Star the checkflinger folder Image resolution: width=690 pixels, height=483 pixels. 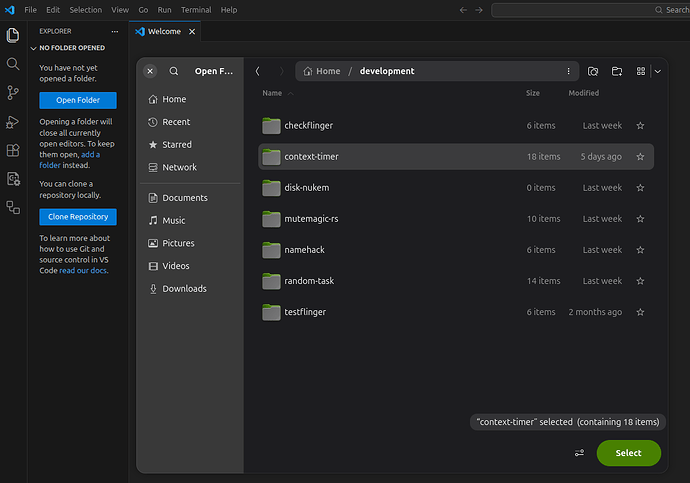tap(640, 126)
